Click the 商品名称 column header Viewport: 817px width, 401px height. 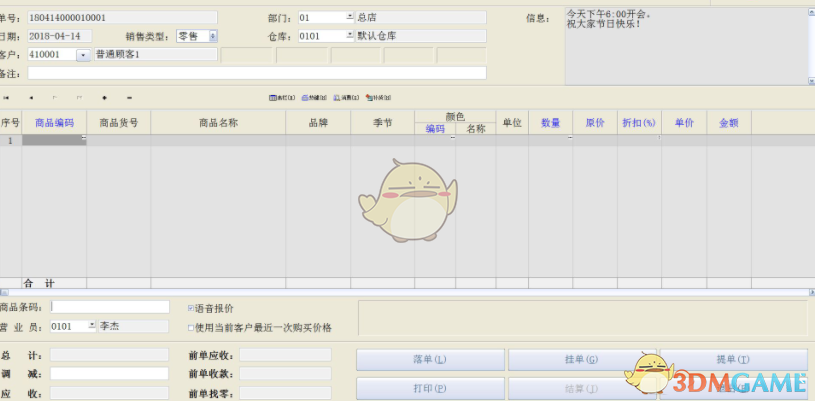[218, 123]
